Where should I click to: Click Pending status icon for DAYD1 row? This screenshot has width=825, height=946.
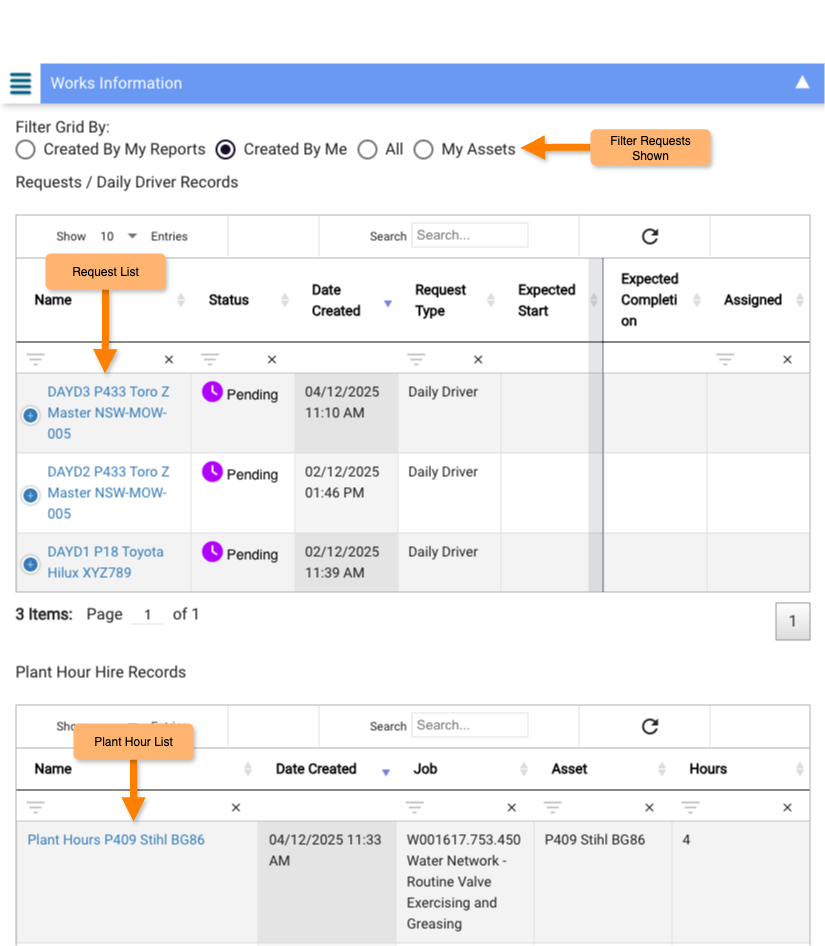pos(212,551)
